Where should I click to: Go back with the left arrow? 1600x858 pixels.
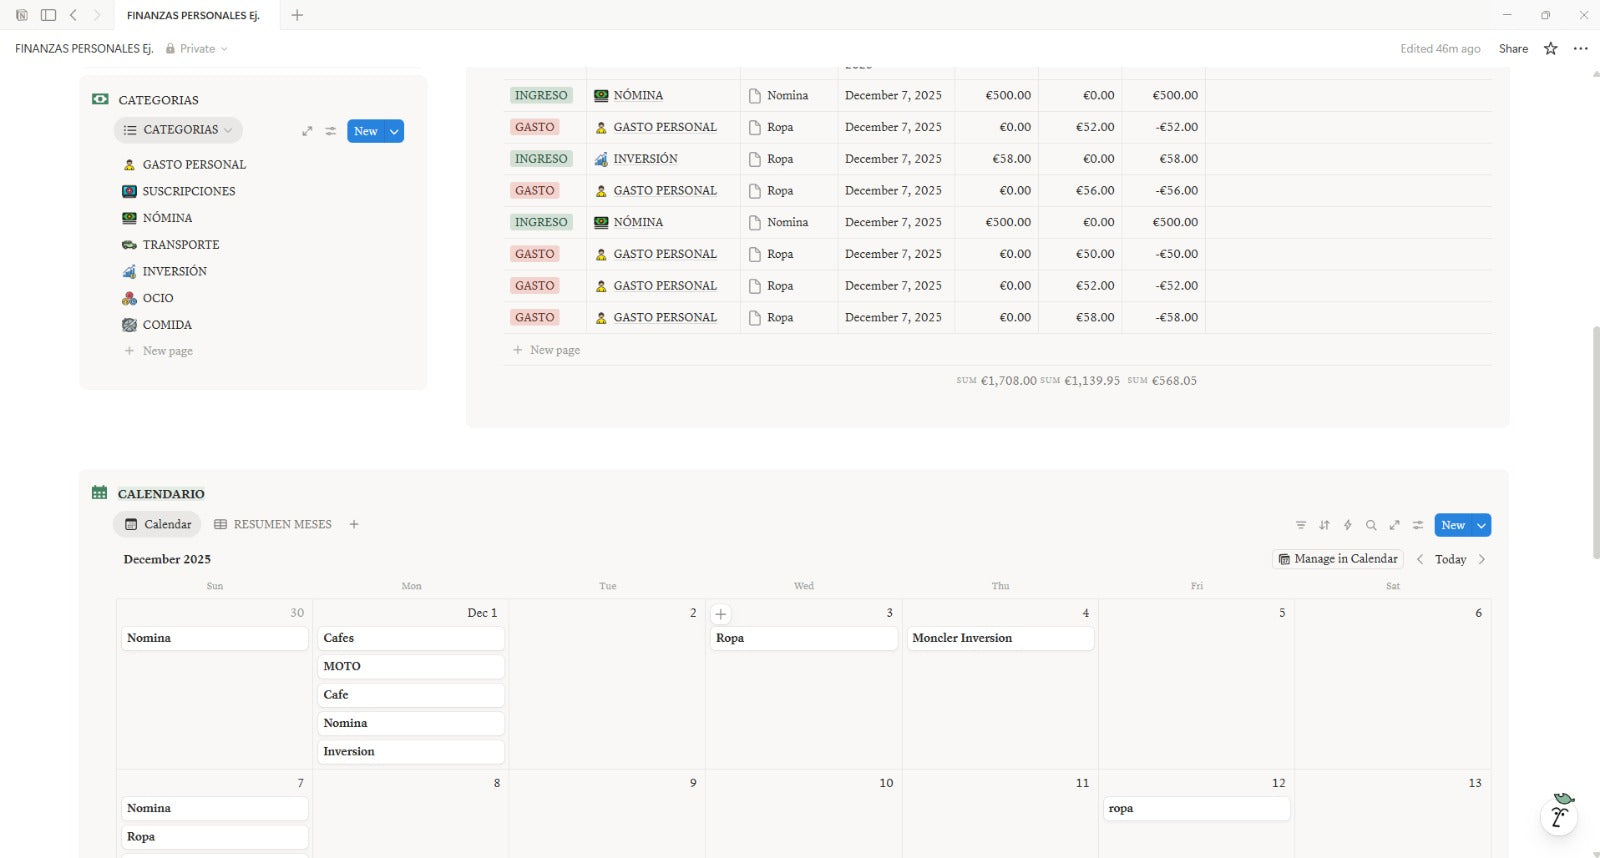click(x=73, y=15)
